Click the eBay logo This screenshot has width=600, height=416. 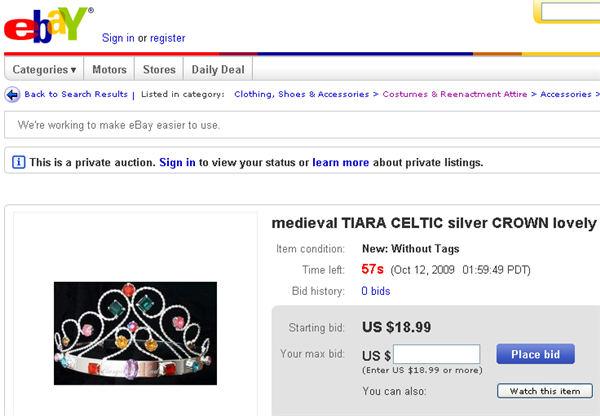49,23
